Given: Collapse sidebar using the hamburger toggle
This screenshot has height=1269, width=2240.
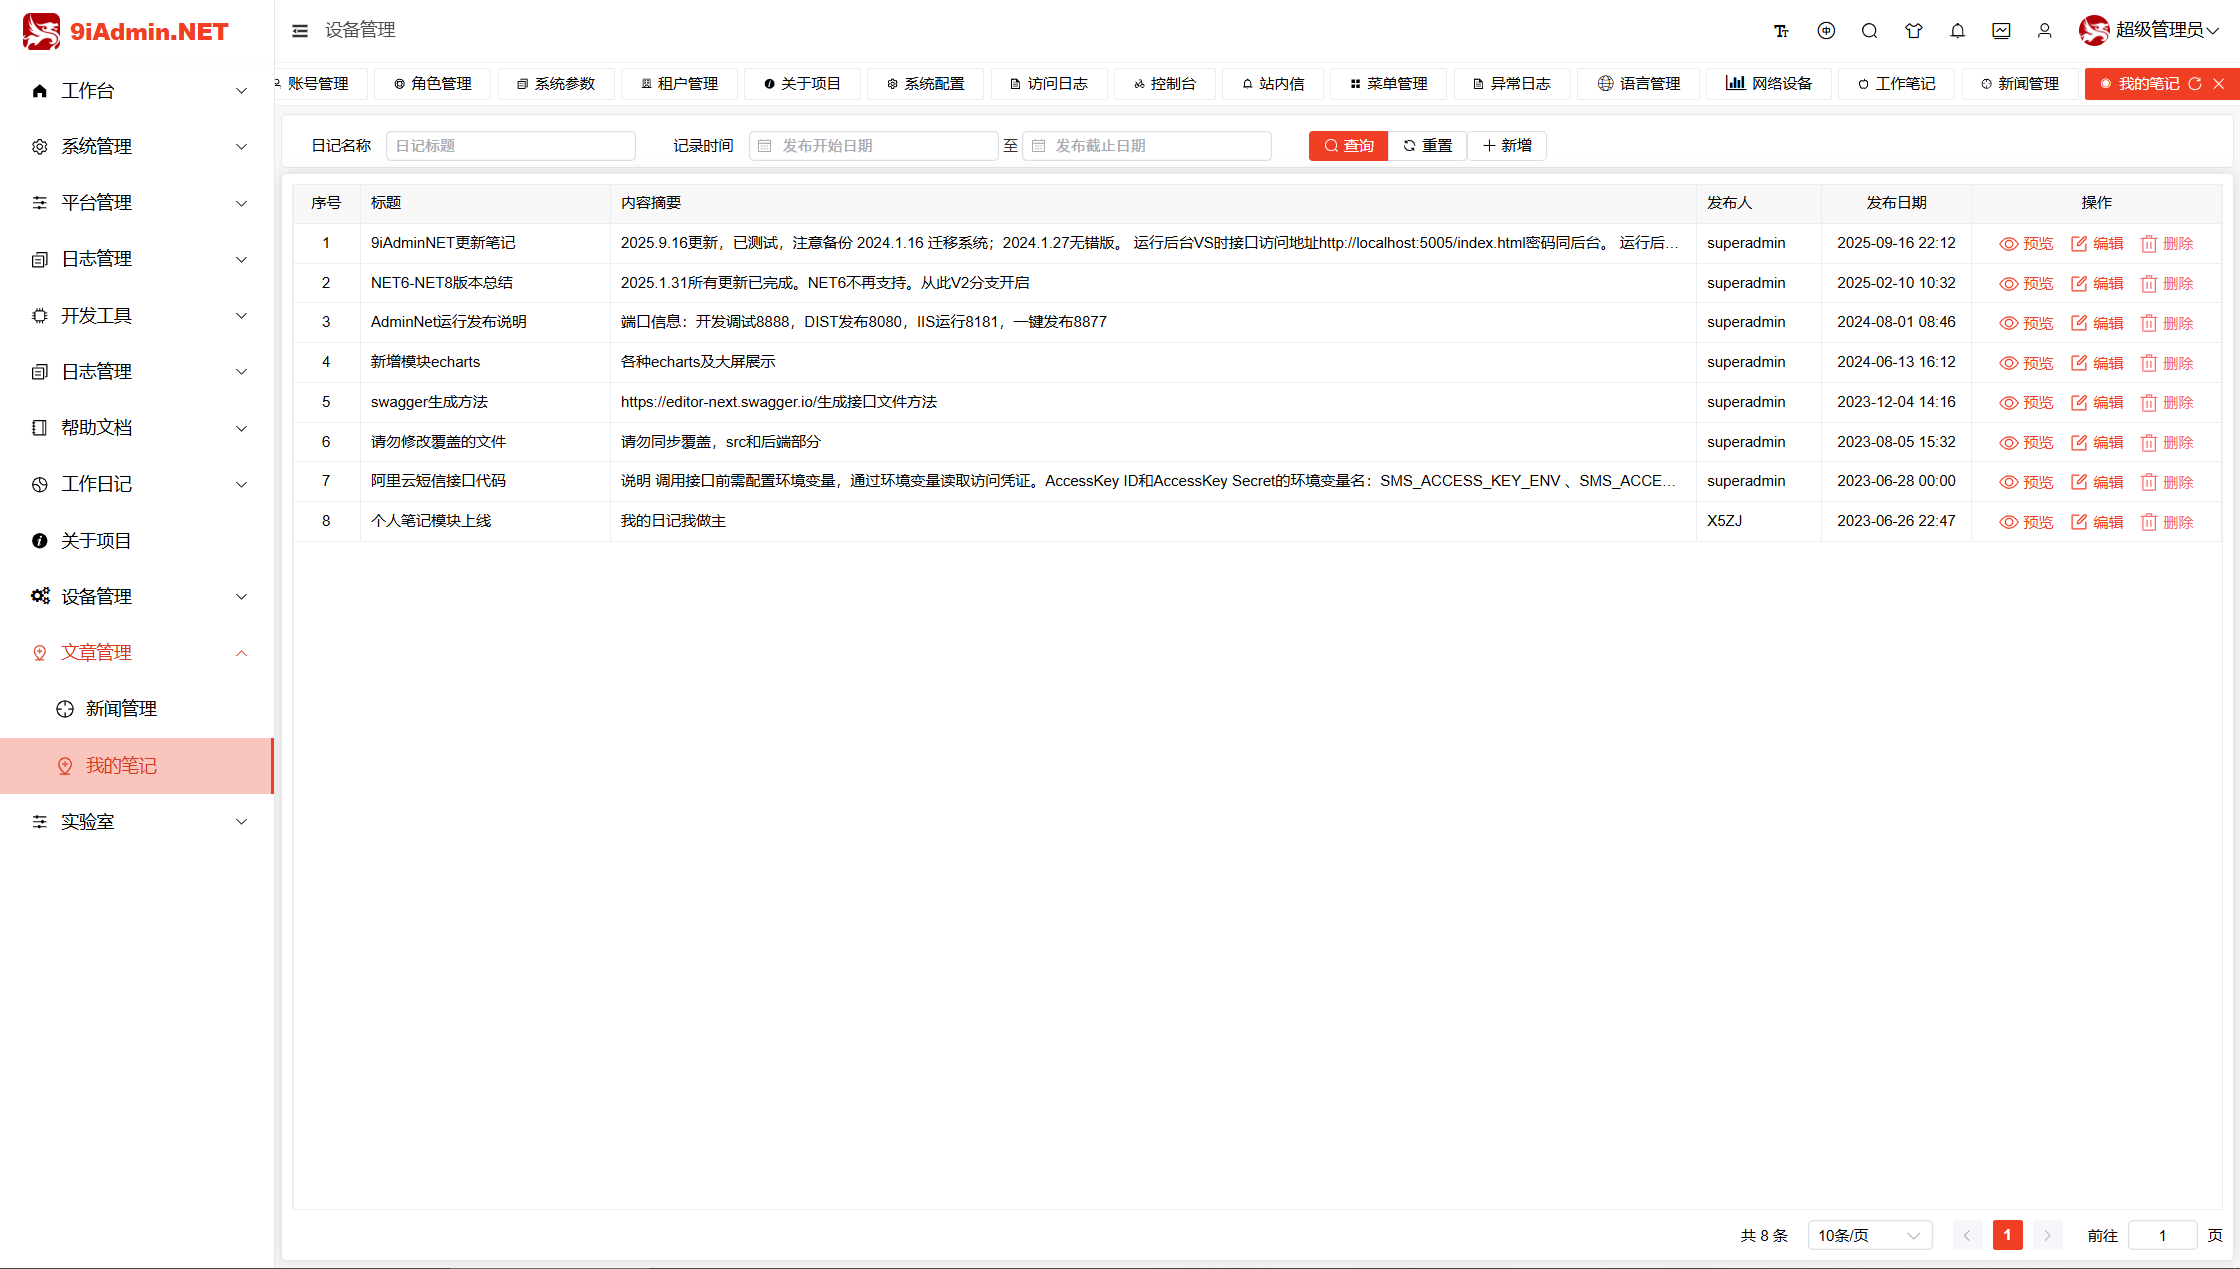Looking at the screenshot, I should pos(299,30).
